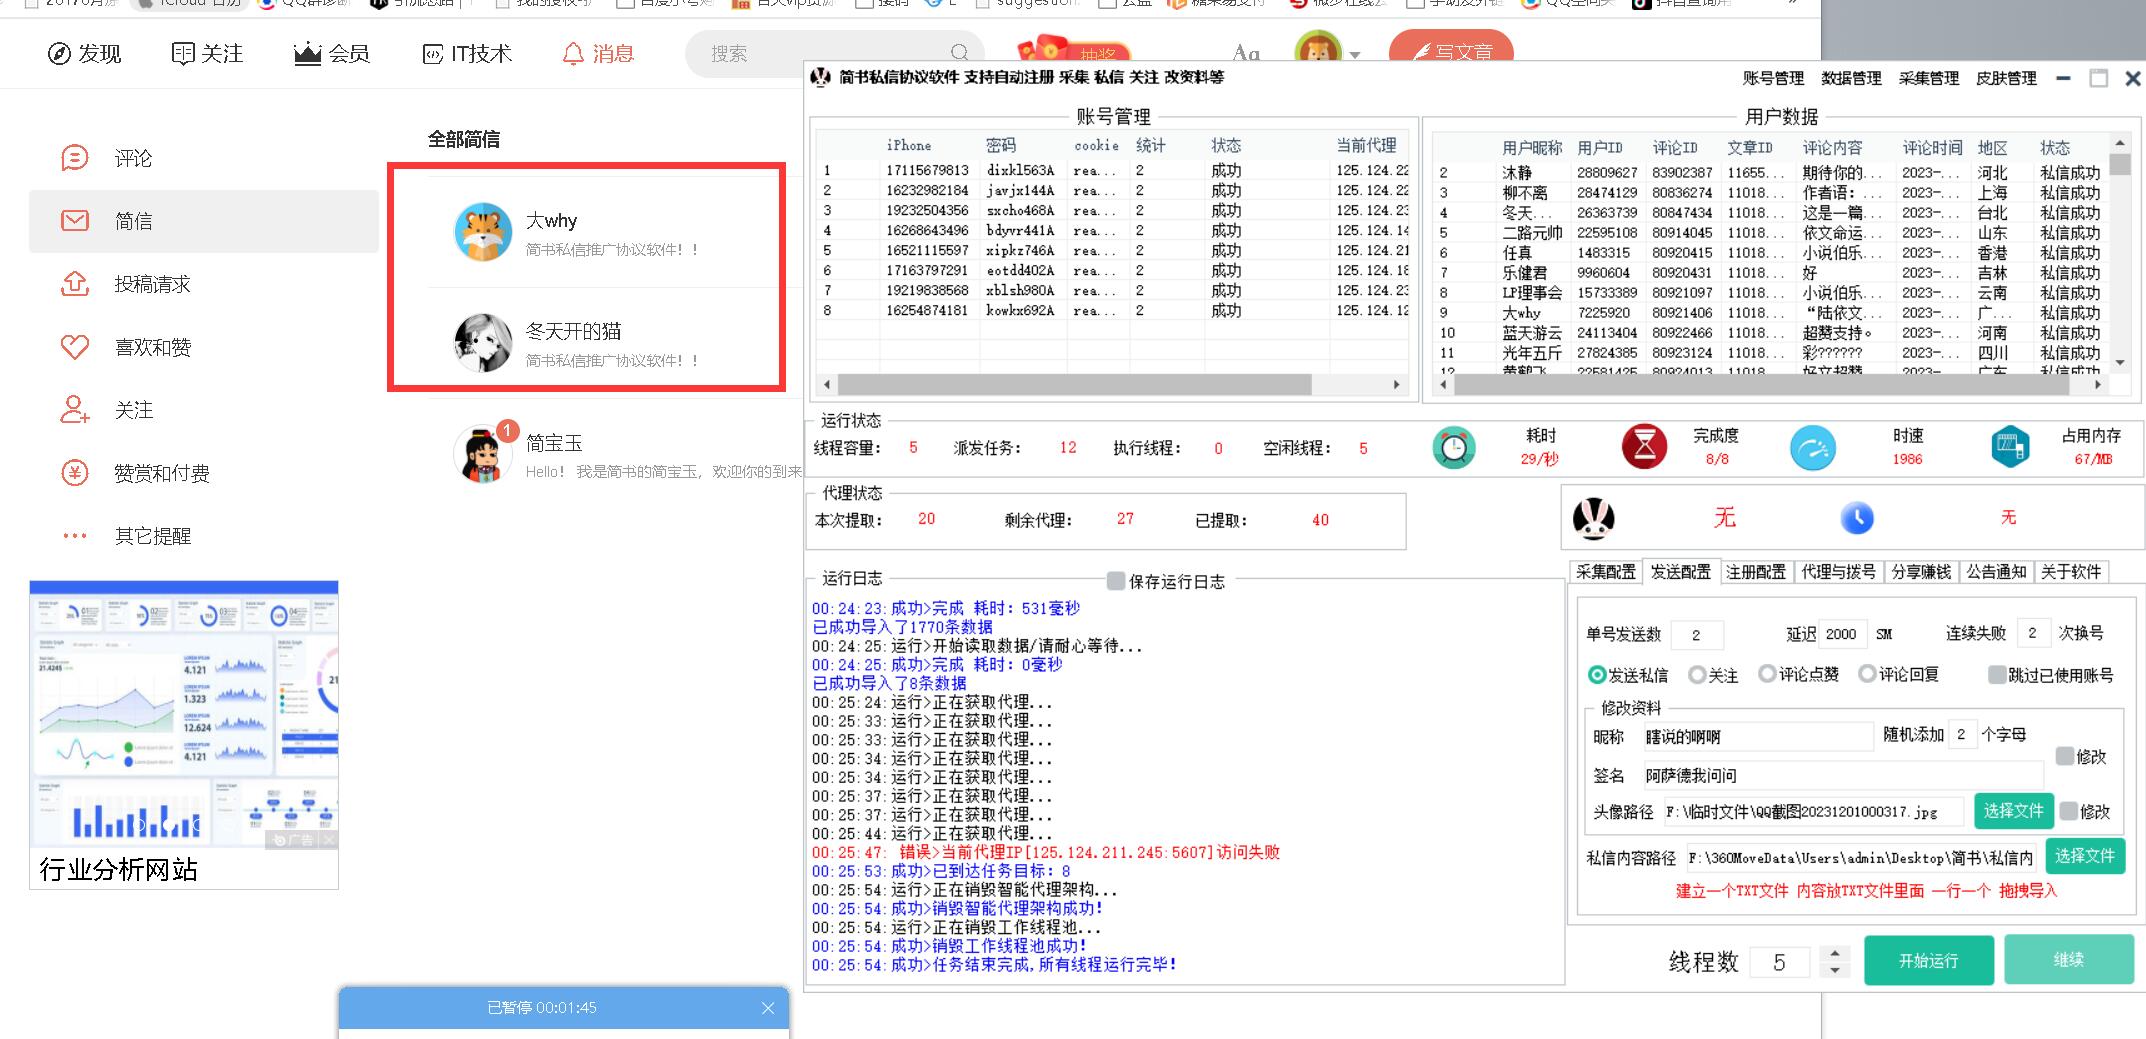
Task: Check the 跳过已使用账号 checkbox
Action: click(x=1997, y=675)
